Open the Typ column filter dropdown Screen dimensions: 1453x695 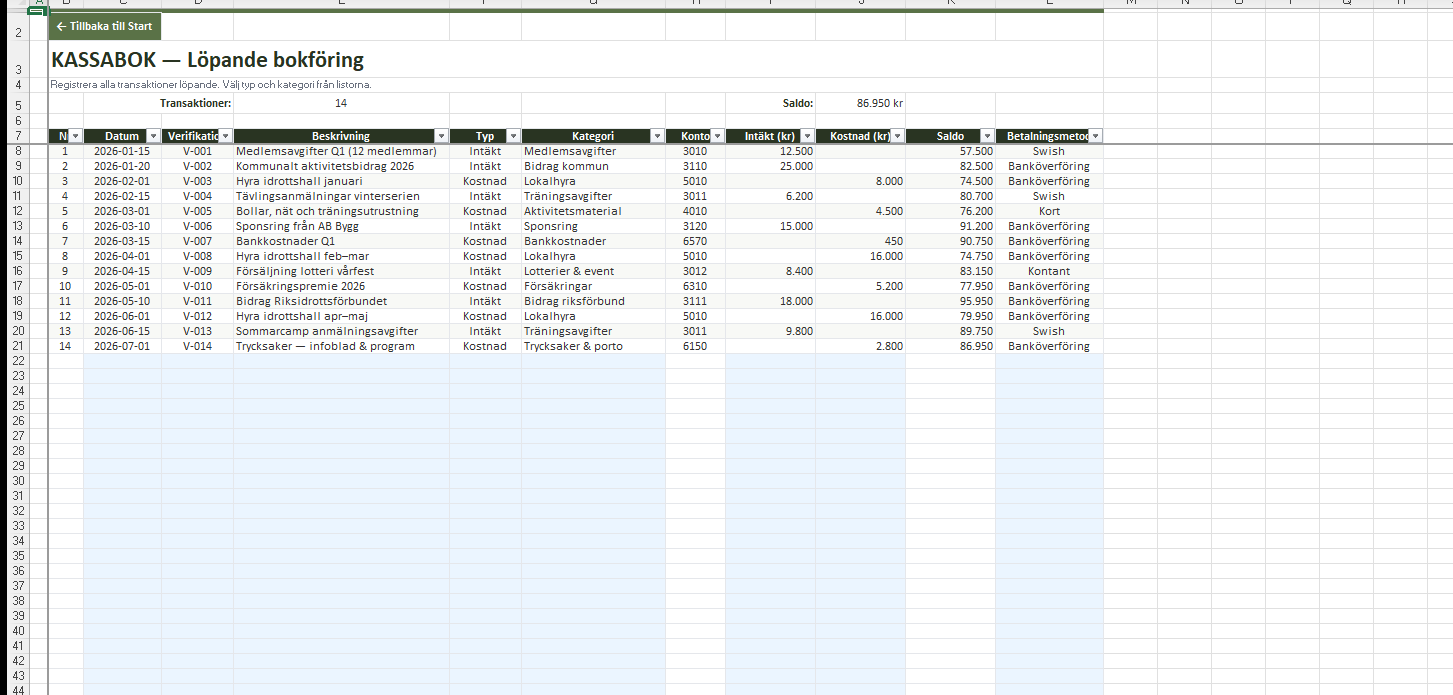pos(513,136)
